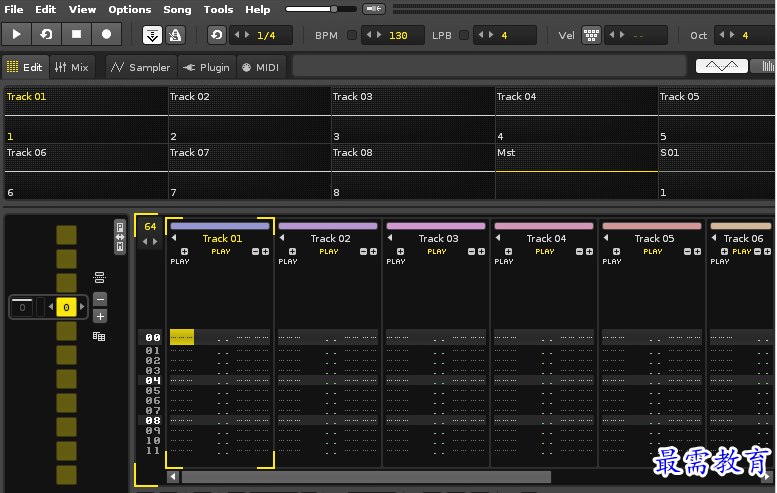Open the Edit menu

pyautogui.click(x=46, y=9)
